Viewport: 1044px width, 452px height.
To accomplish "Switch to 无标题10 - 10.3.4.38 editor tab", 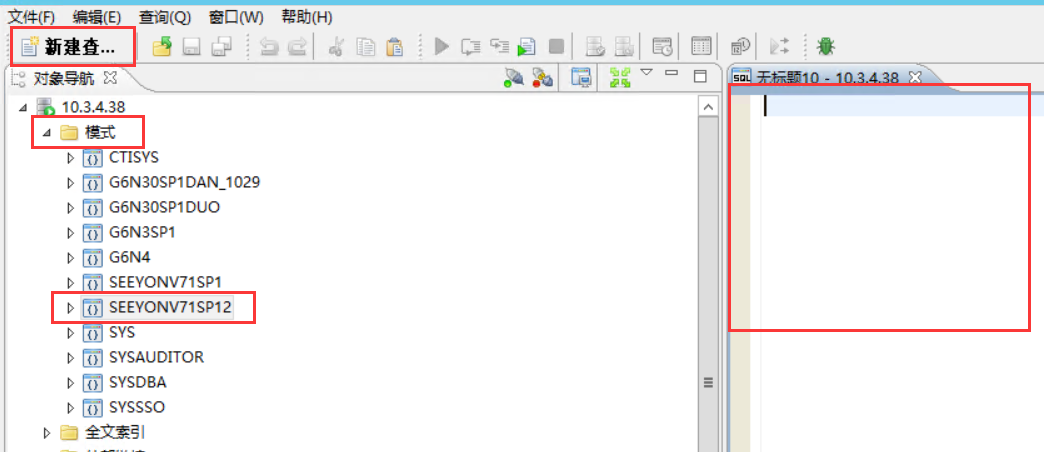I will [x=827, y=78].
